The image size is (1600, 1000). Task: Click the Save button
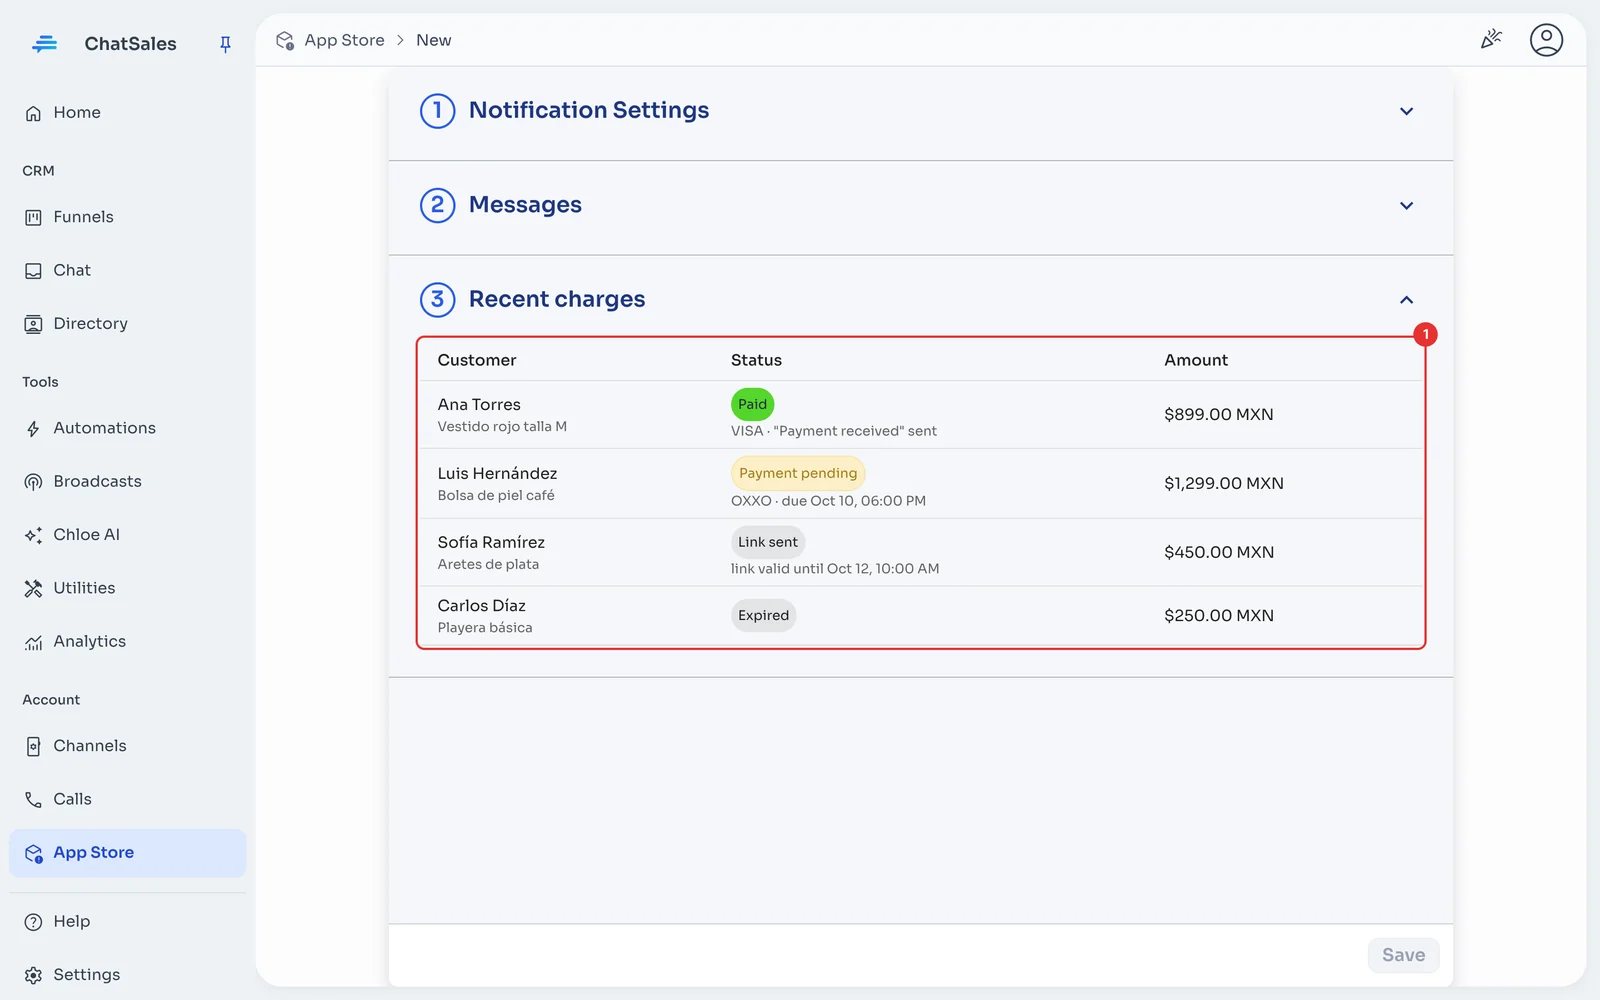(1403, 955)
